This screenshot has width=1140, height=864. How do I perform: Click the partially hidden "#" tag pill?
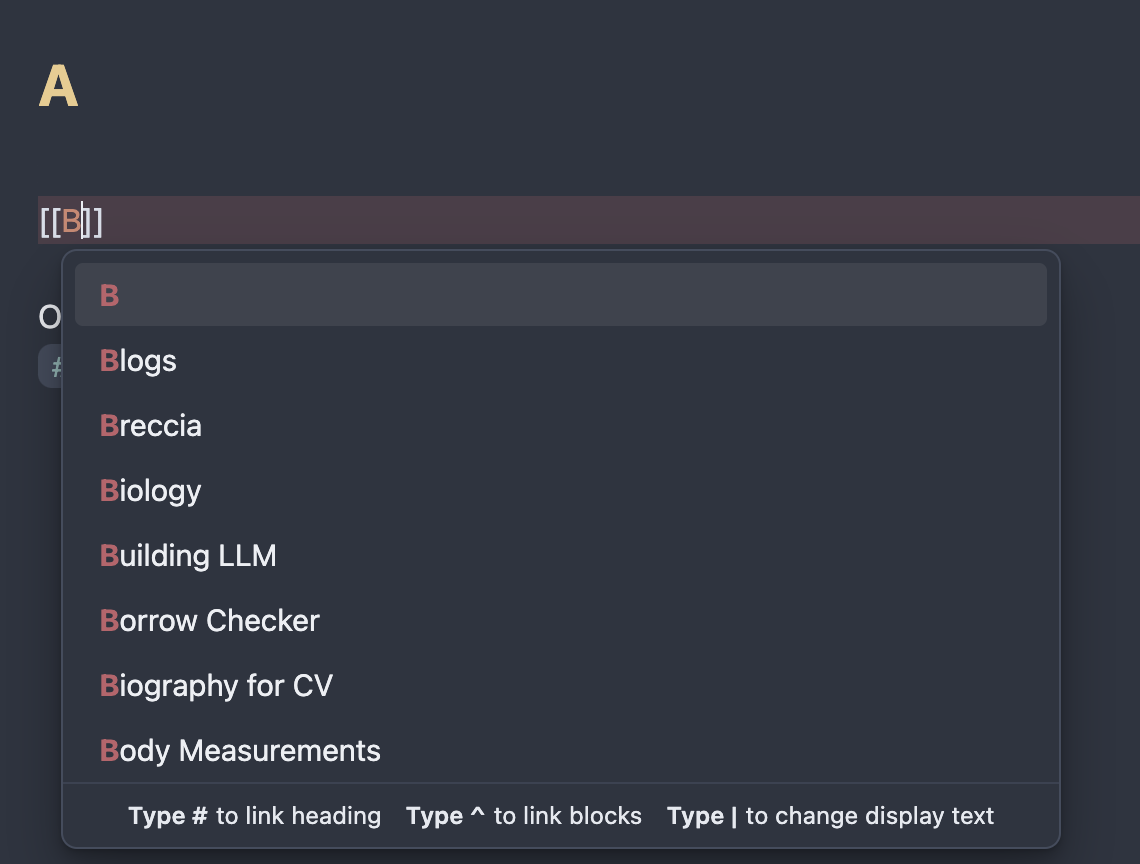[x=51, y=367]
